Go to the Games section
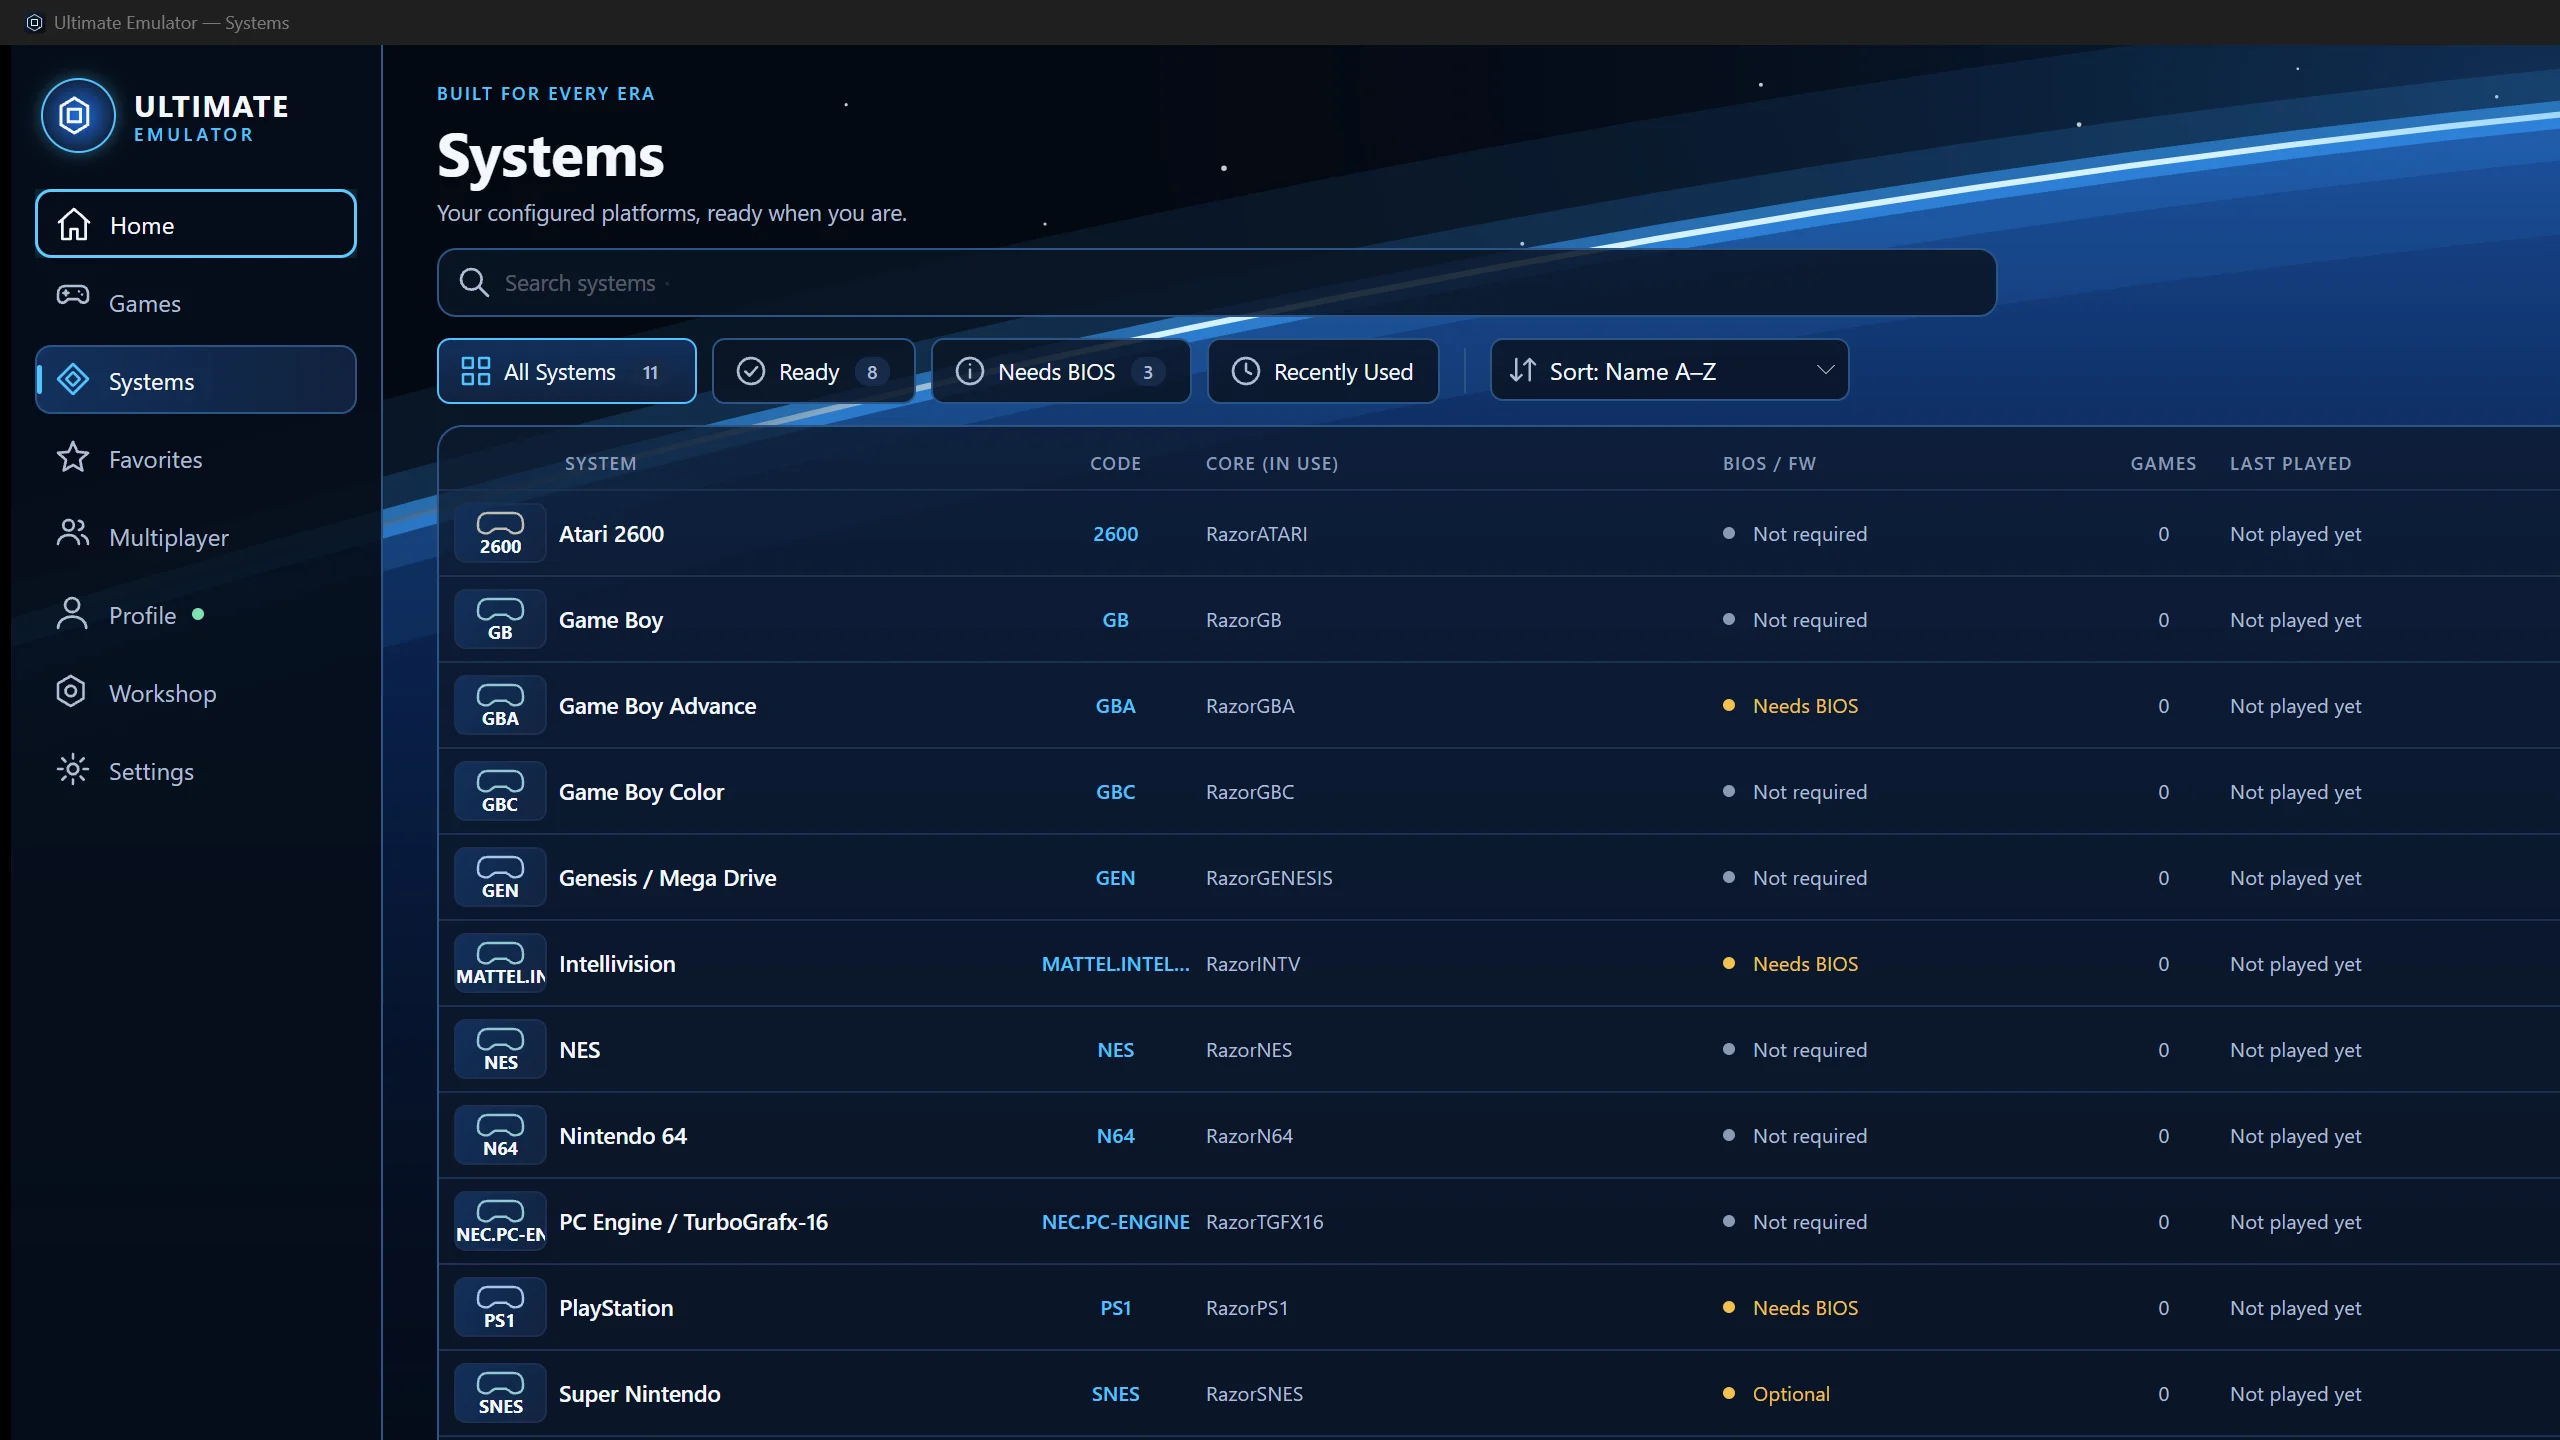Image resolution: width=2560 pixels, height=1440 pixels. coord(196,302)
